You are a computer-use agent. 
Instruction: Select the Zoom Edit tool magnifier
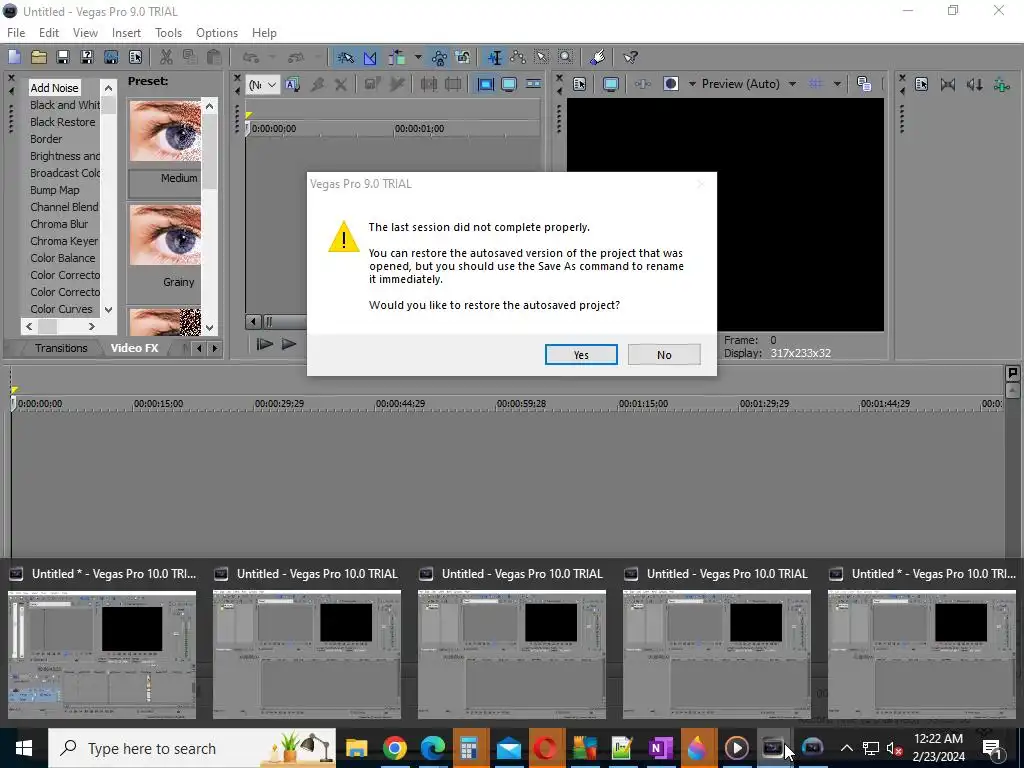point(566,57)
